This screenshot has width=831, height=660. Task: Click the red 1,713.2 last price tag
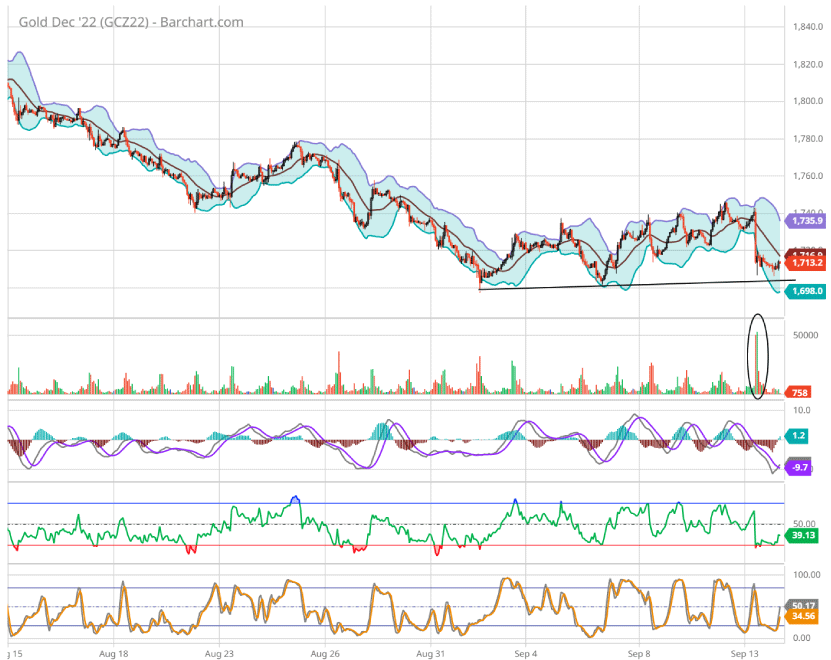click(806, 265)
